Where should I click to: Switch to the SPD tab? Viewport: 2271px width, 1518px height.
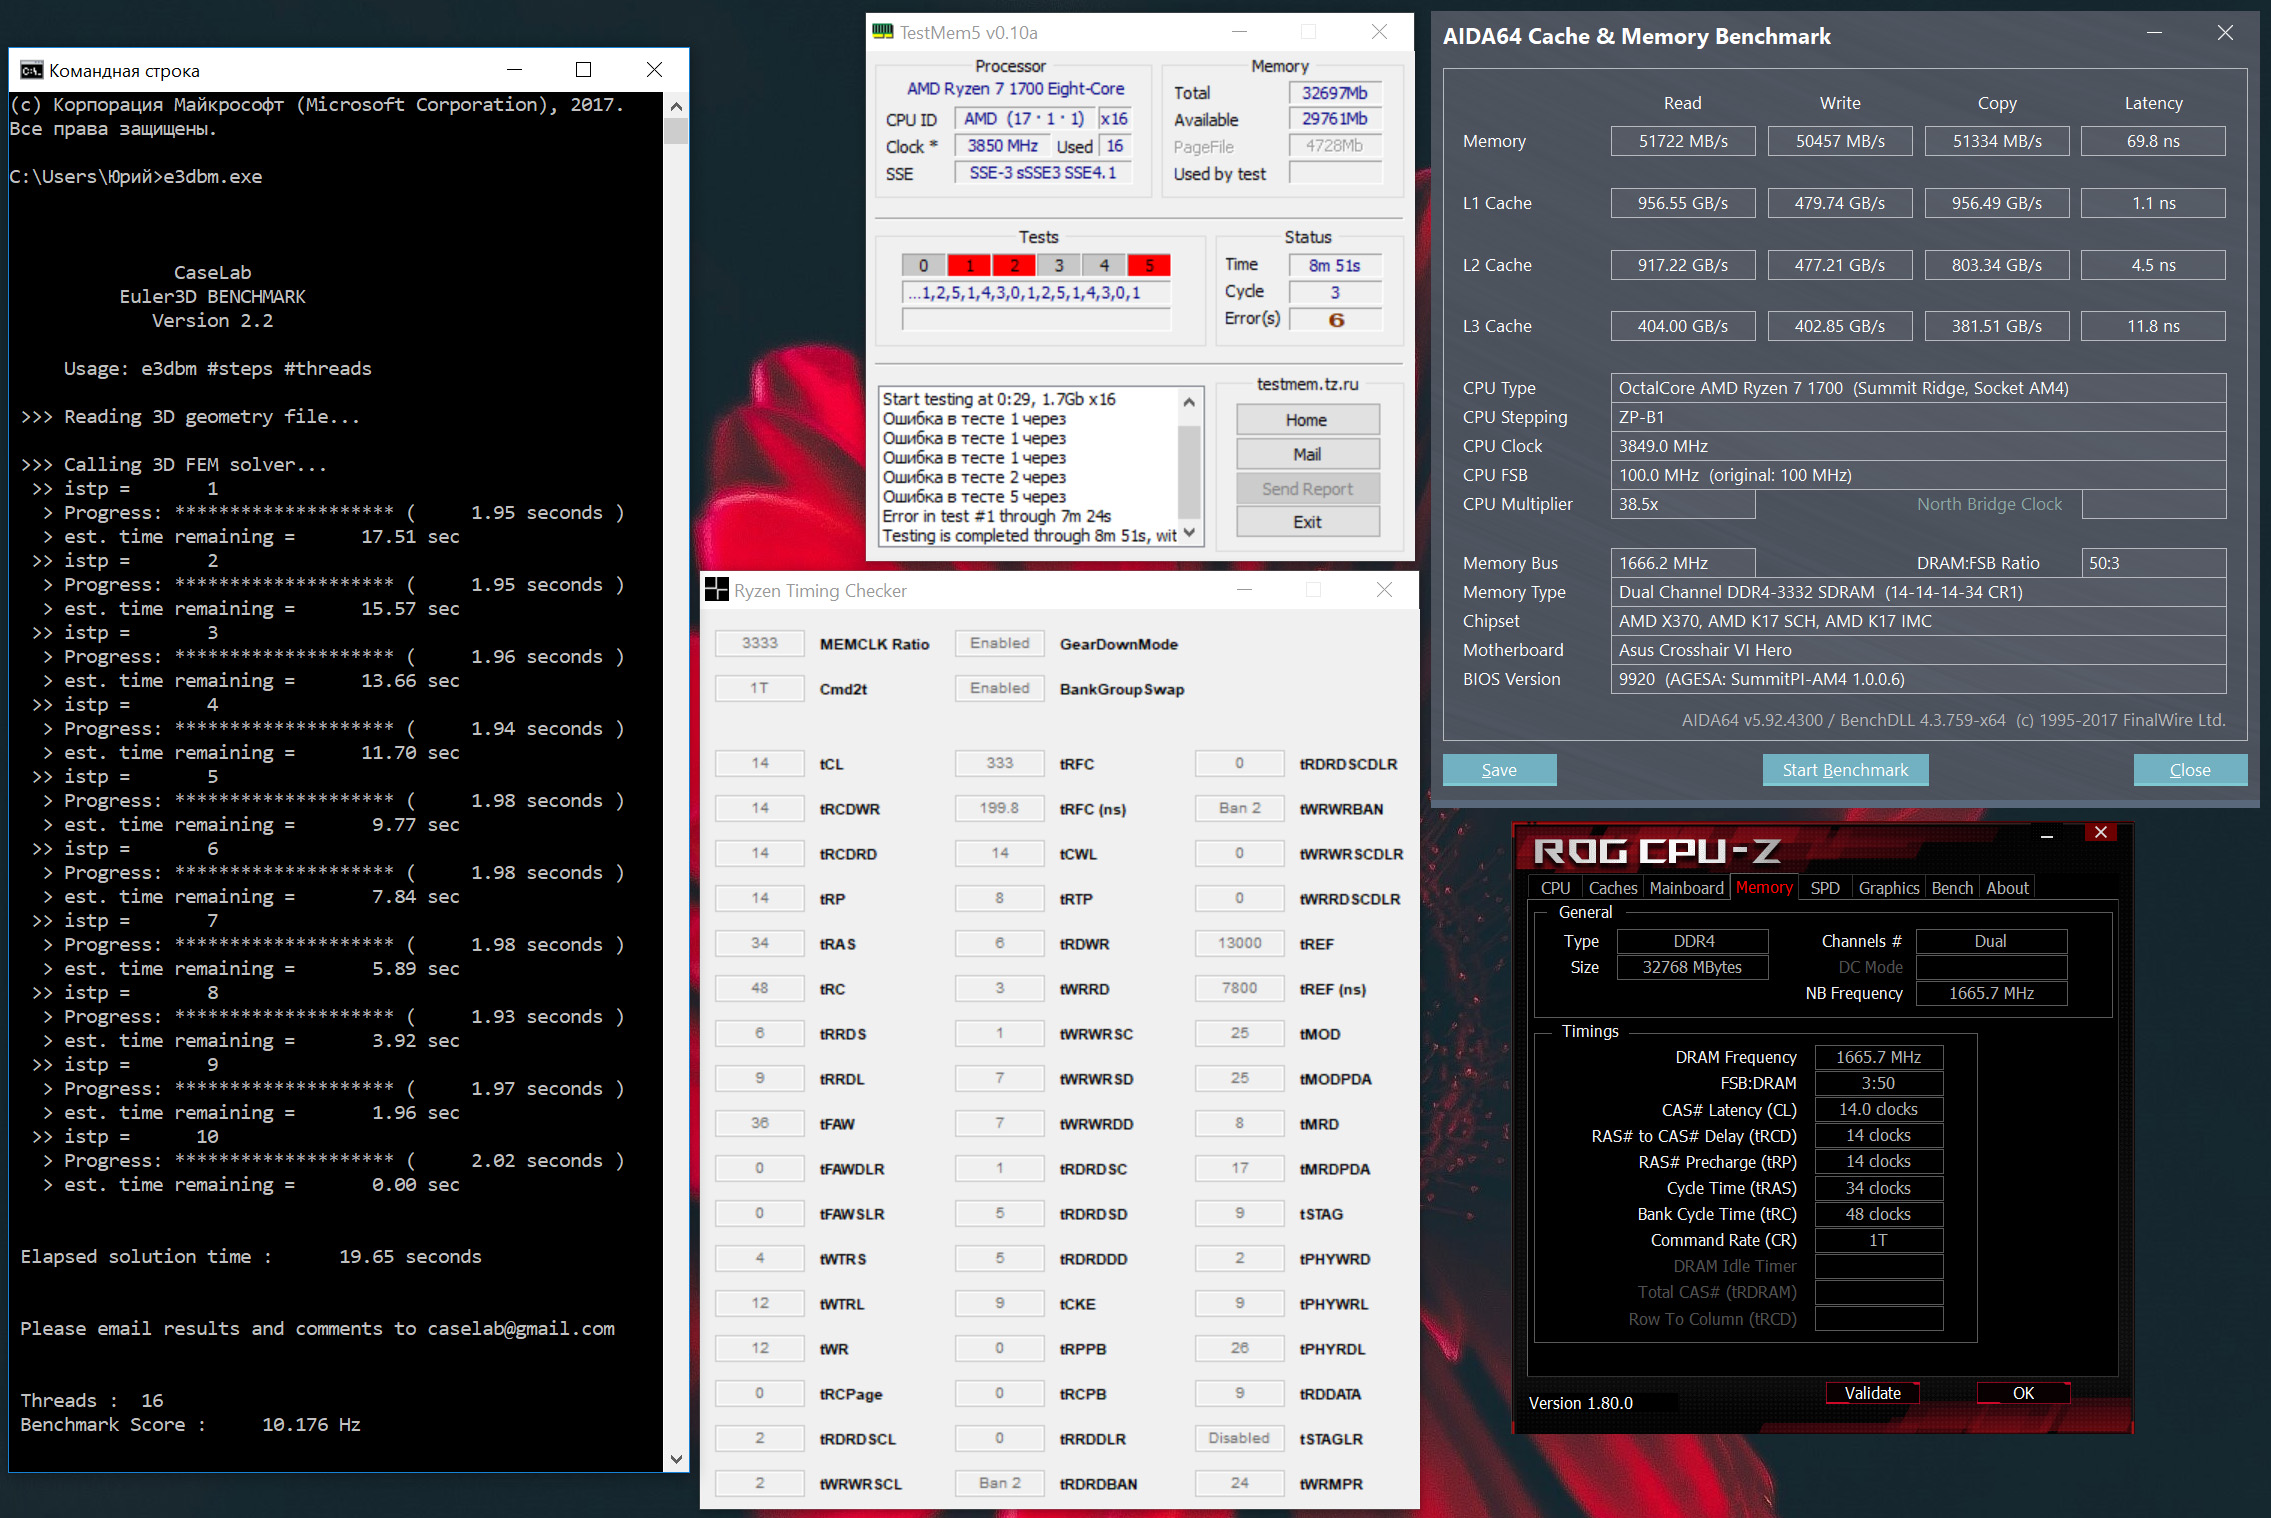[1825, 888]
